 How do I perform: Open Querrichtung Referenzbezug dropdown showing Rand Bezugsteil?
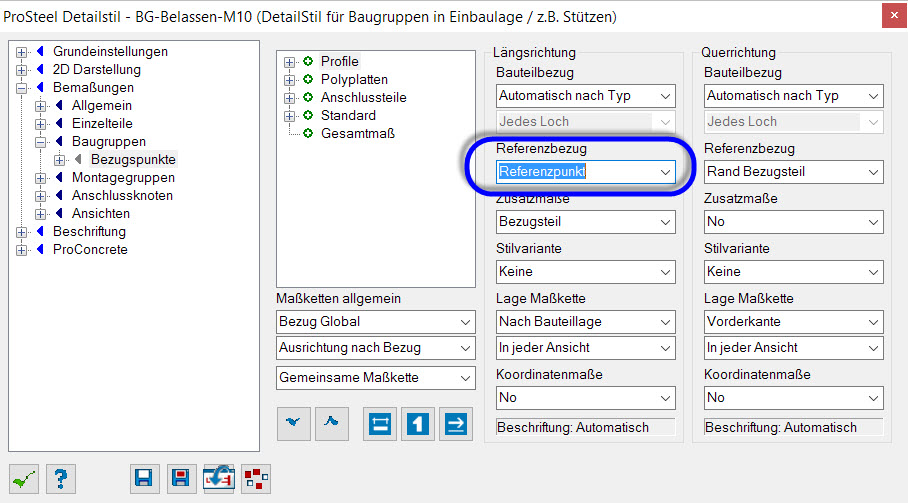793,172
